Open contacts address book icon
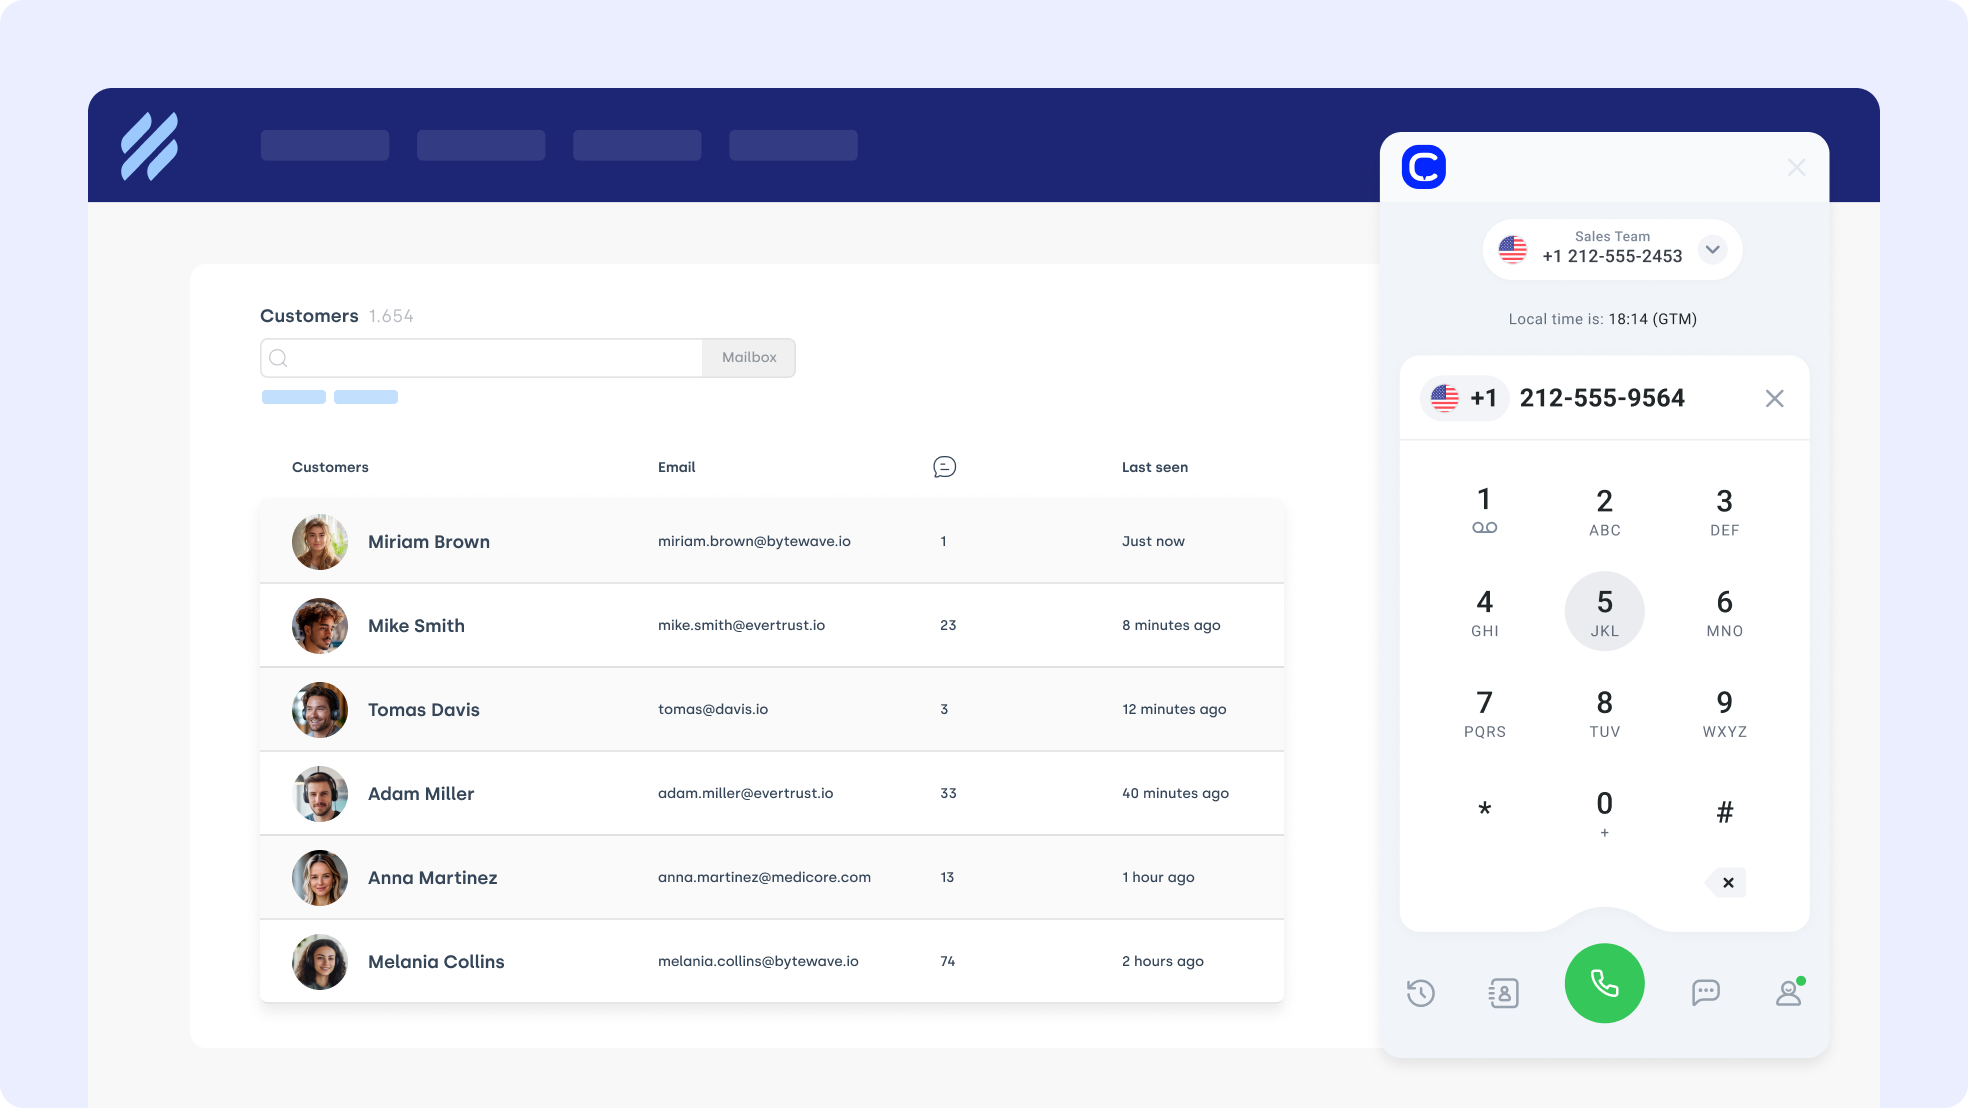 pos(1503,993)
